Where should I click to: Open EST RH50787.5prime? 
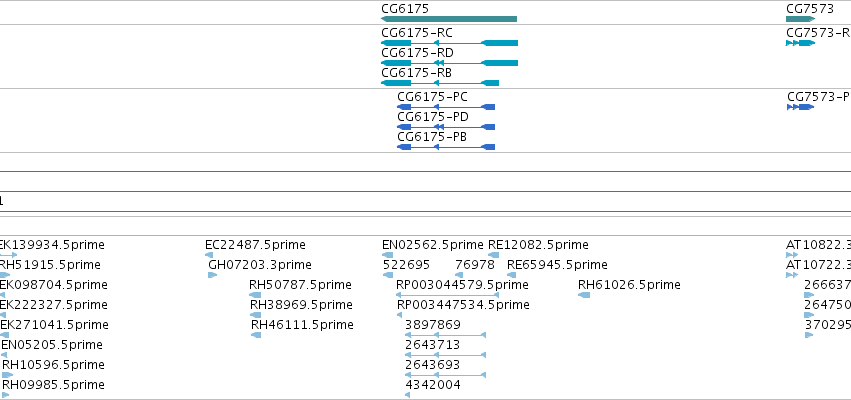coord(300,285)
